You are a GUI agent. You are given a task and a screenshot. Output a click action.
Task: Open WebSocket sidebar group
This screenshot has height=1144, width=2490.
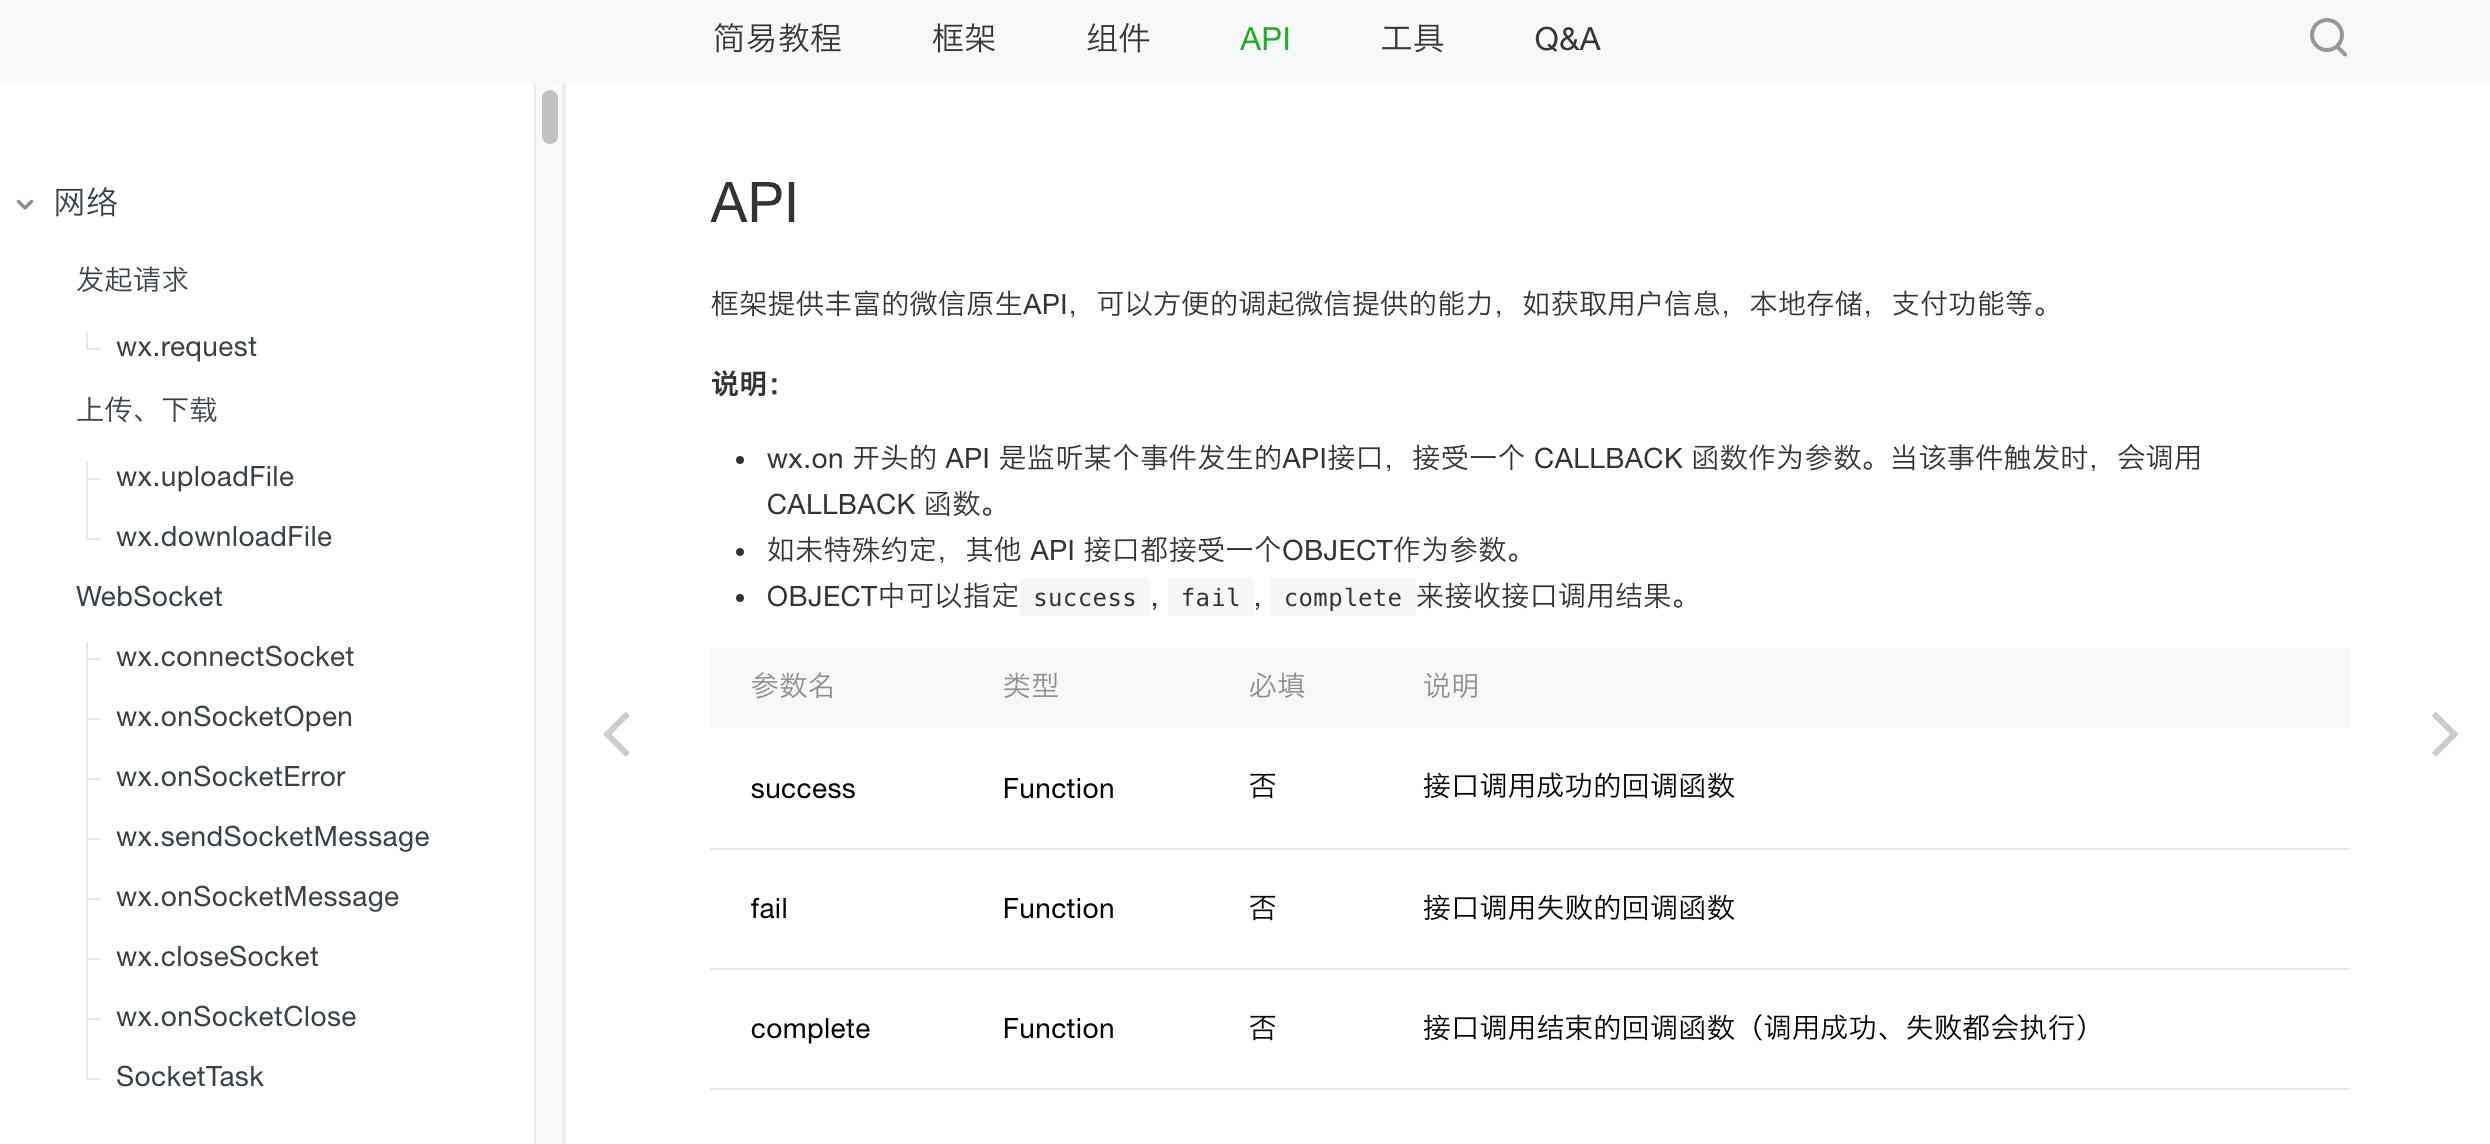coord(149,596)
